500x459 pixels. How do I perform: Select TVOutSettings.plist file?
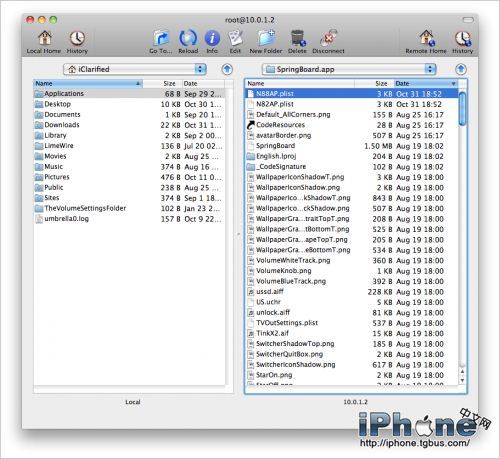[352, 323]
